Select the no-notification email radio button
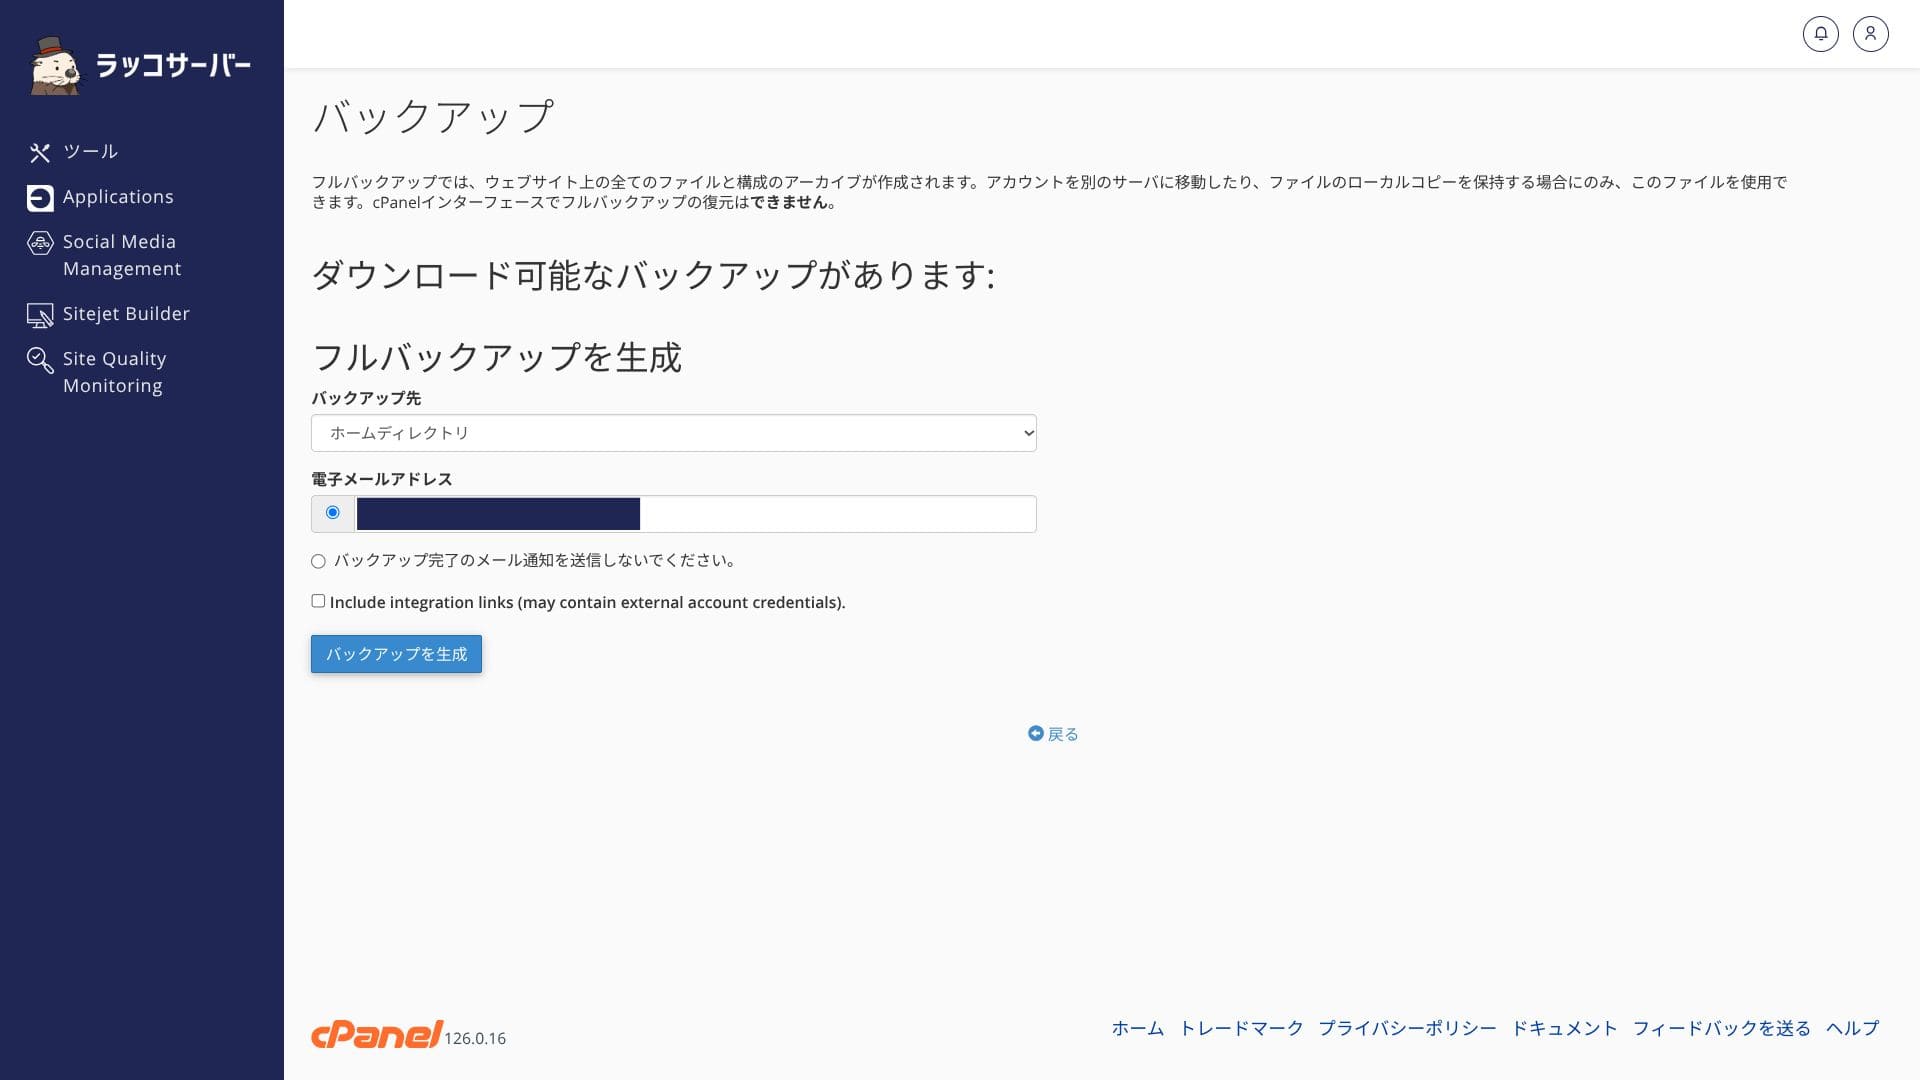Viewport: 1920px width, 1080px height. click(318, 561)
